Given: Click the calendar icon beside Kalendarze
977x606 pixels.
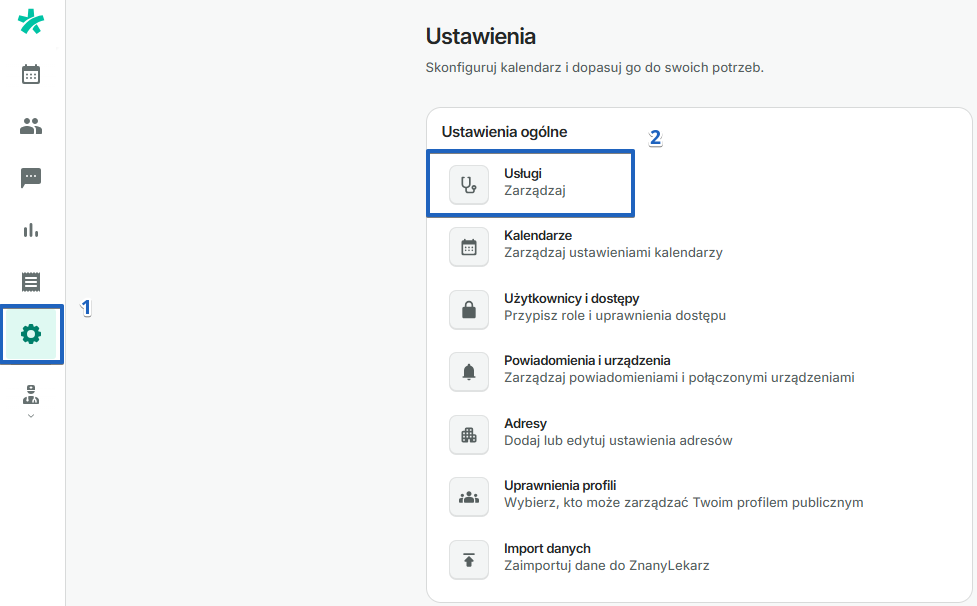Looking at the screenshot, I should pyautogui.click(x=468, y=247).
